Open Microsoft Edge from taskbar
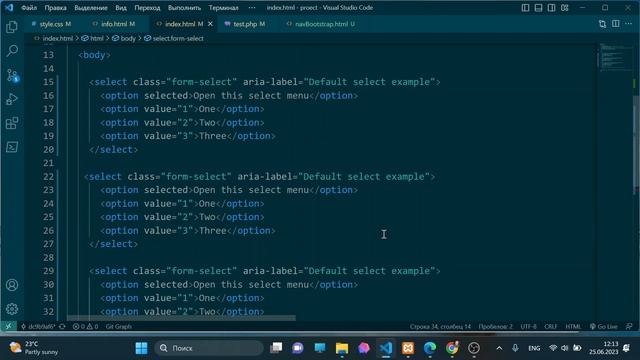 [x=429, y=348]
